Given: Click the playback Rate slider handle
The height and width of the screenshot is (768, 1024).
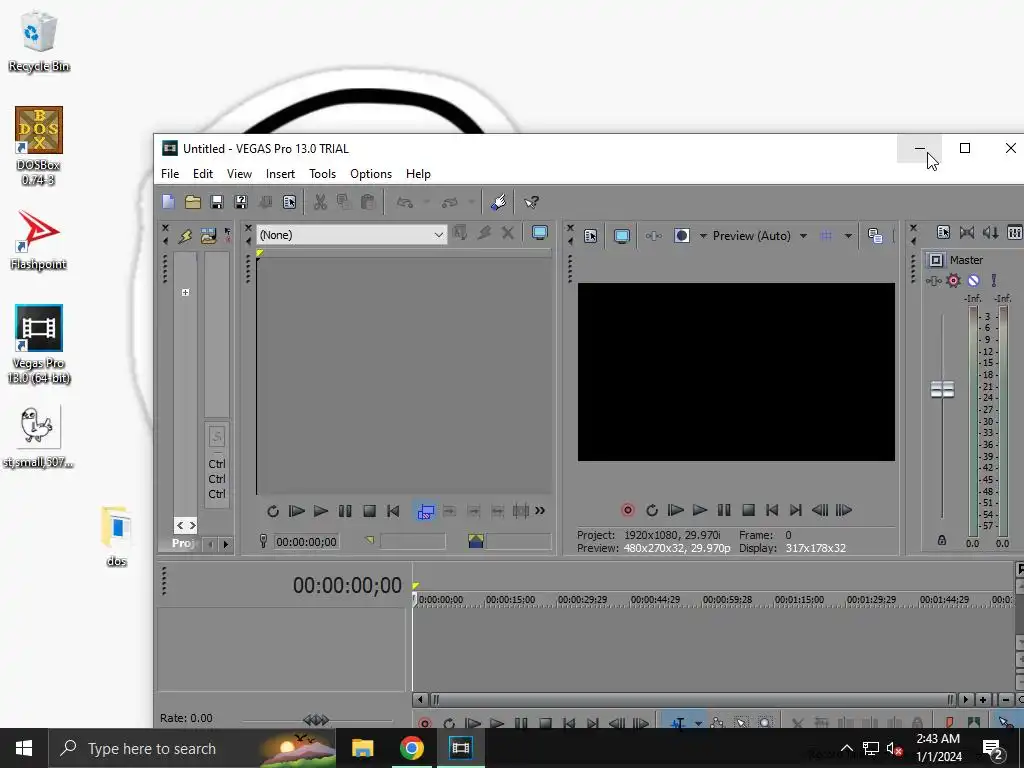Looking at the screenshot, I should (316, 720).
